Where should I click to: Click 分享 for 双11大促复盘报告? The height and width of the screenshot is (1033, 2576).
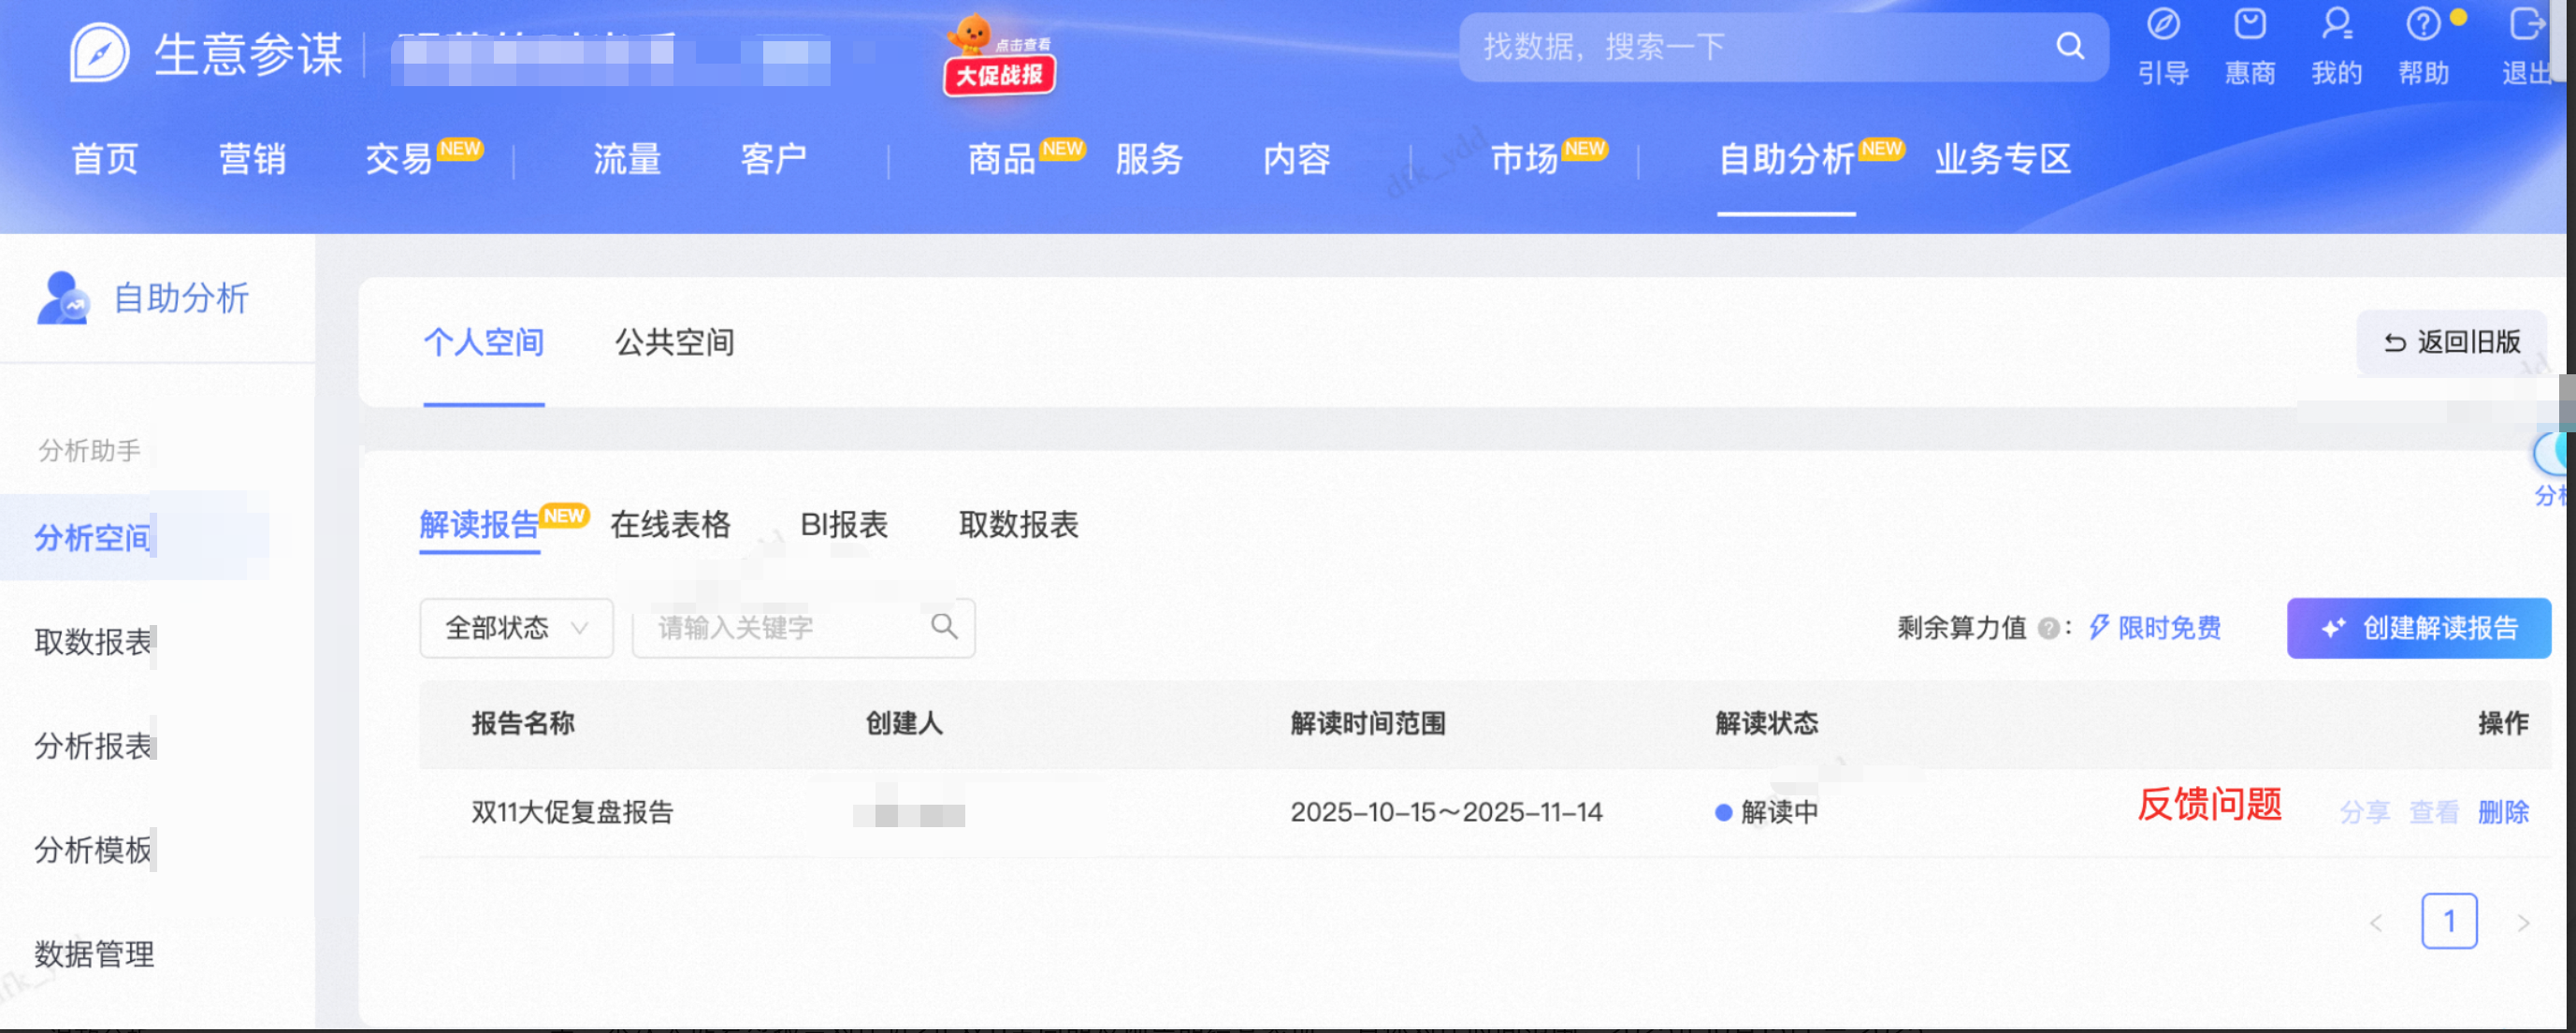click(x=2364, y=812)
